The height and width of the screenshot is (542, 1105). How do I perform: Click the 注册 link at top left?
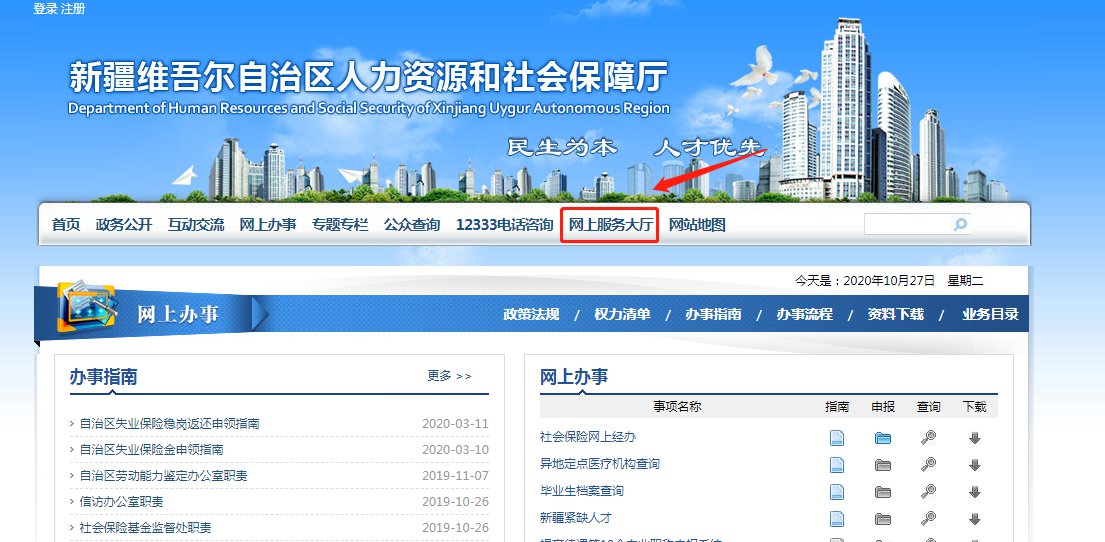pos(73,9)
